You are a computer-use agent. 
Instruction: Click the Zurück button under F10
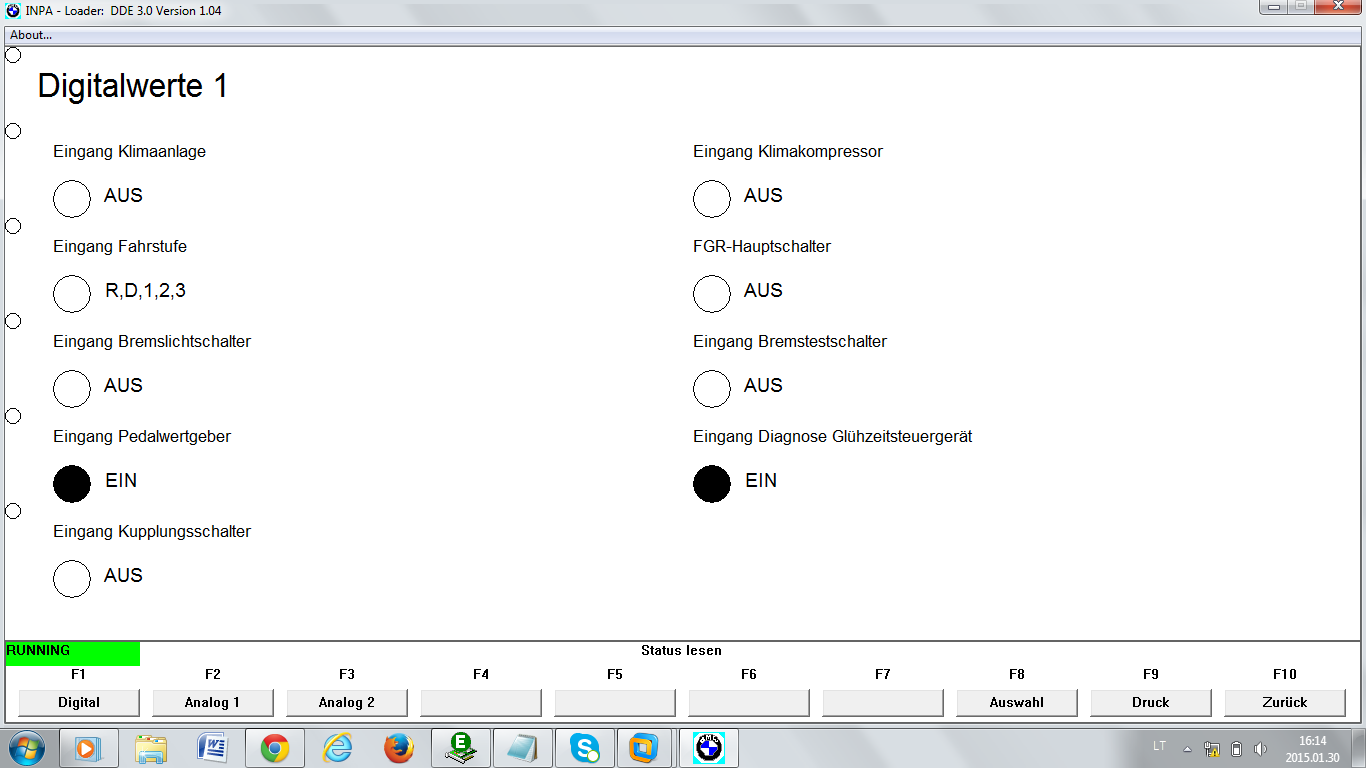[1284, 703]
